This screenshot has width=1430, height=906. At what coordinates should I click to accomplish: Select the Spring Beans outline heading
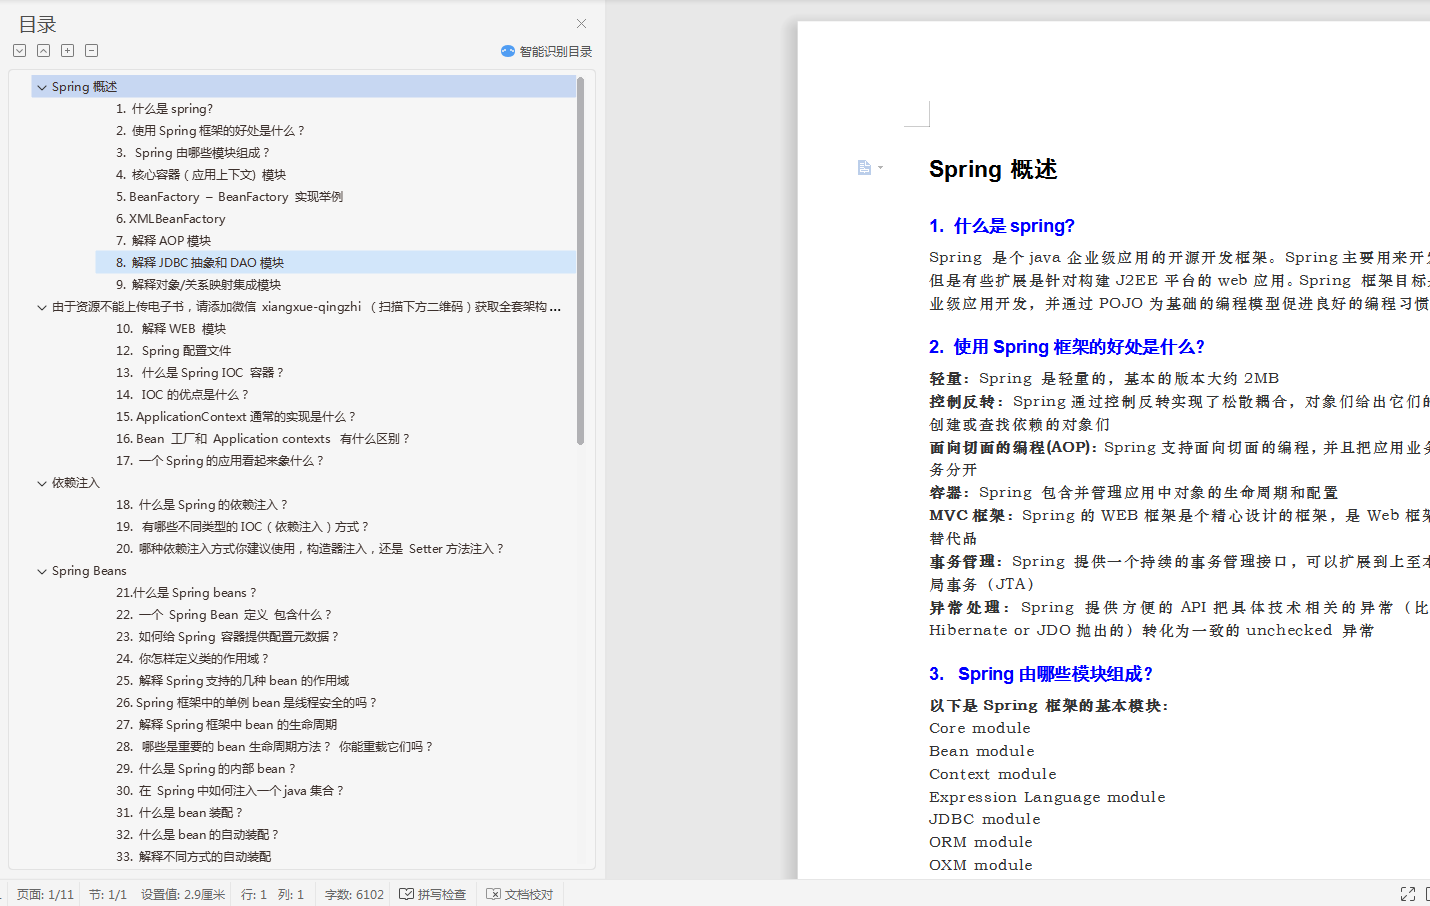click(x=89, y=571)
